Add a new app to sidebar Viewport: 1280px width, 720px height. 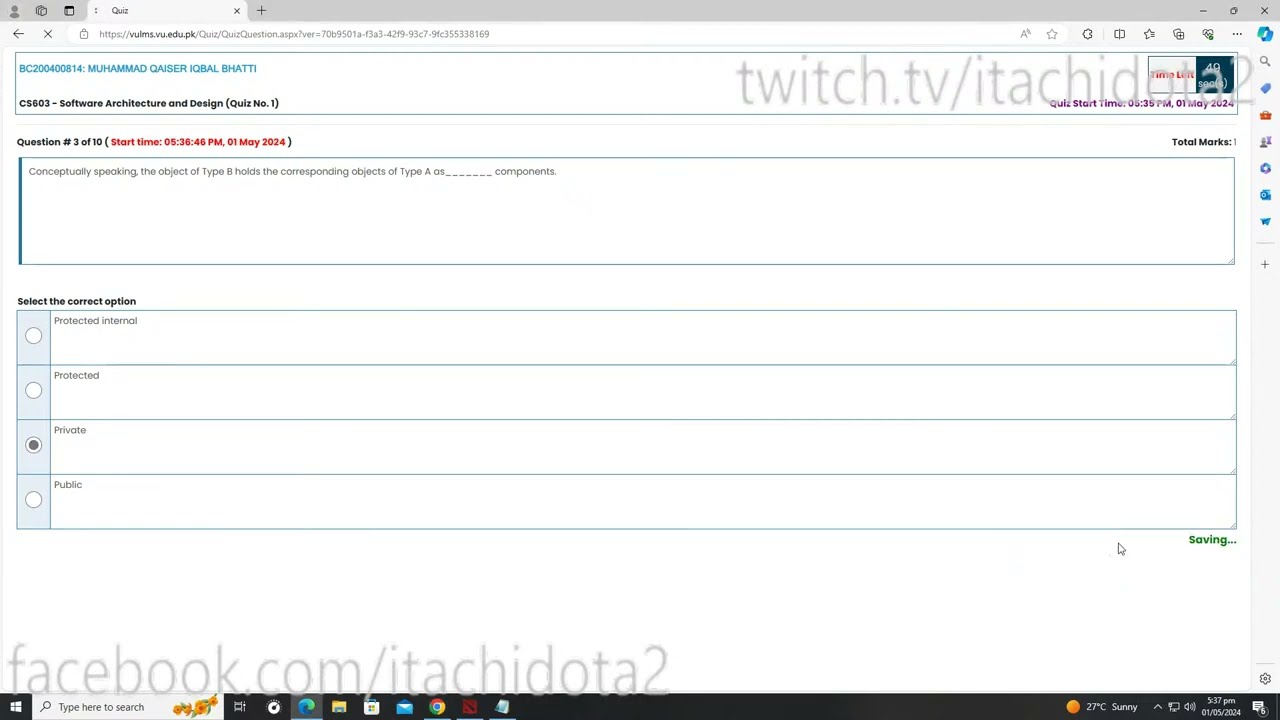tap(1265, 265)
